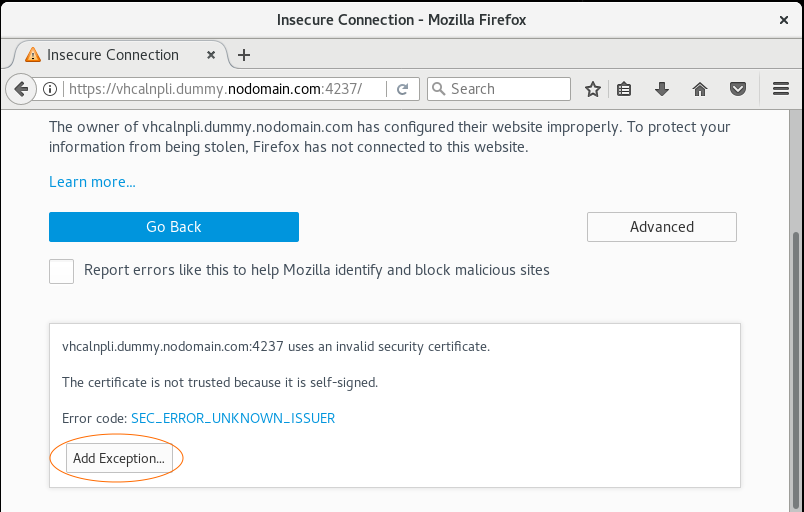
Task: Open the Downloads arrow icon
Action: tap(662, 89)
